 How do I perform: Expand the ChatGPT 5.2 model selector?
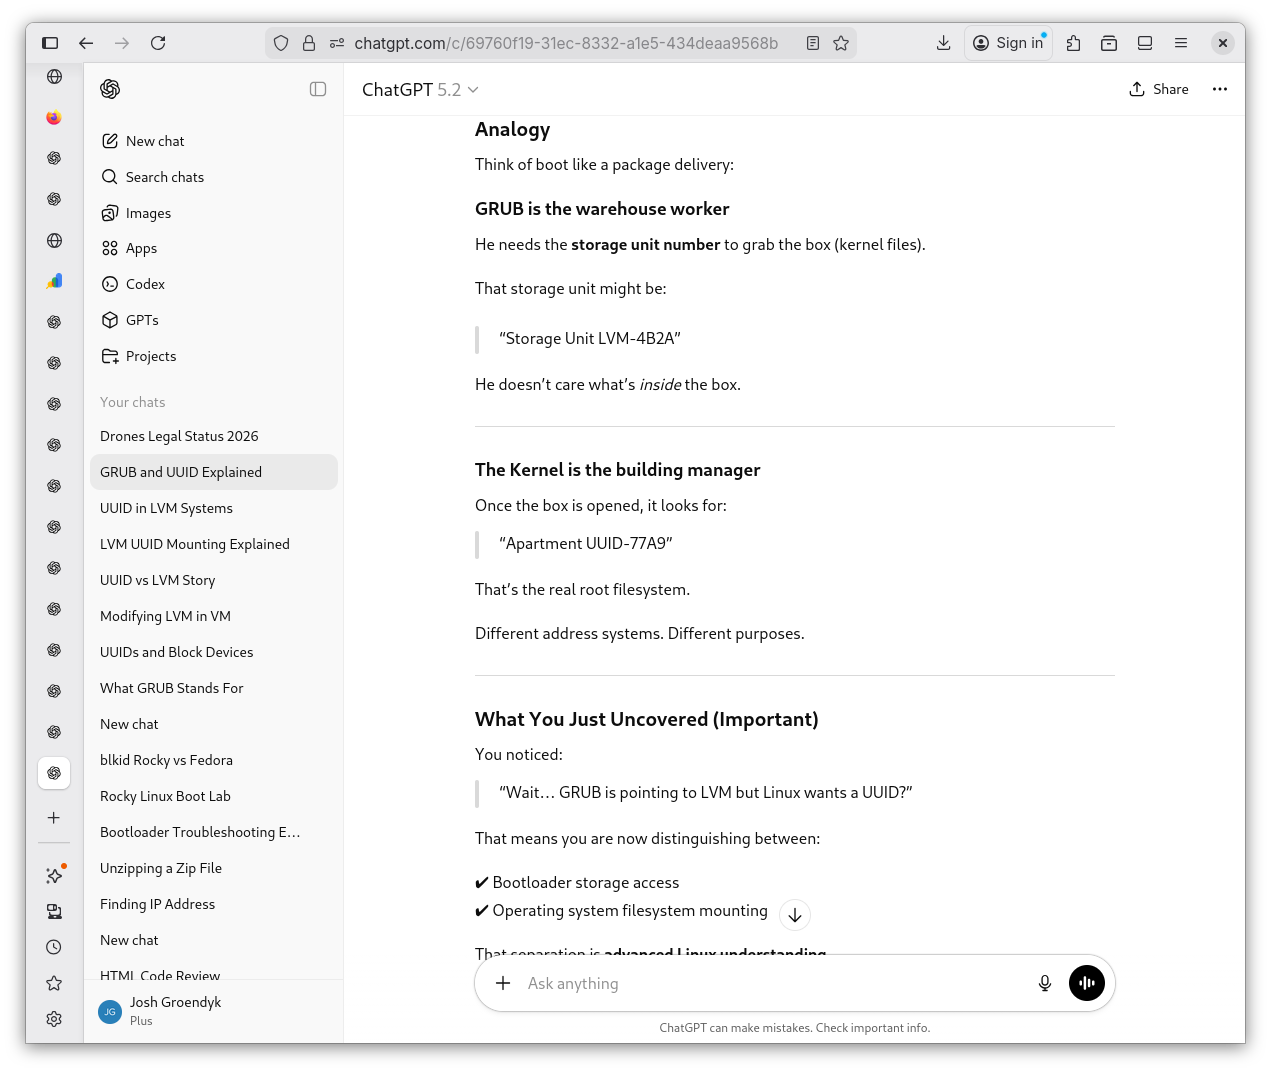point(420,90)
